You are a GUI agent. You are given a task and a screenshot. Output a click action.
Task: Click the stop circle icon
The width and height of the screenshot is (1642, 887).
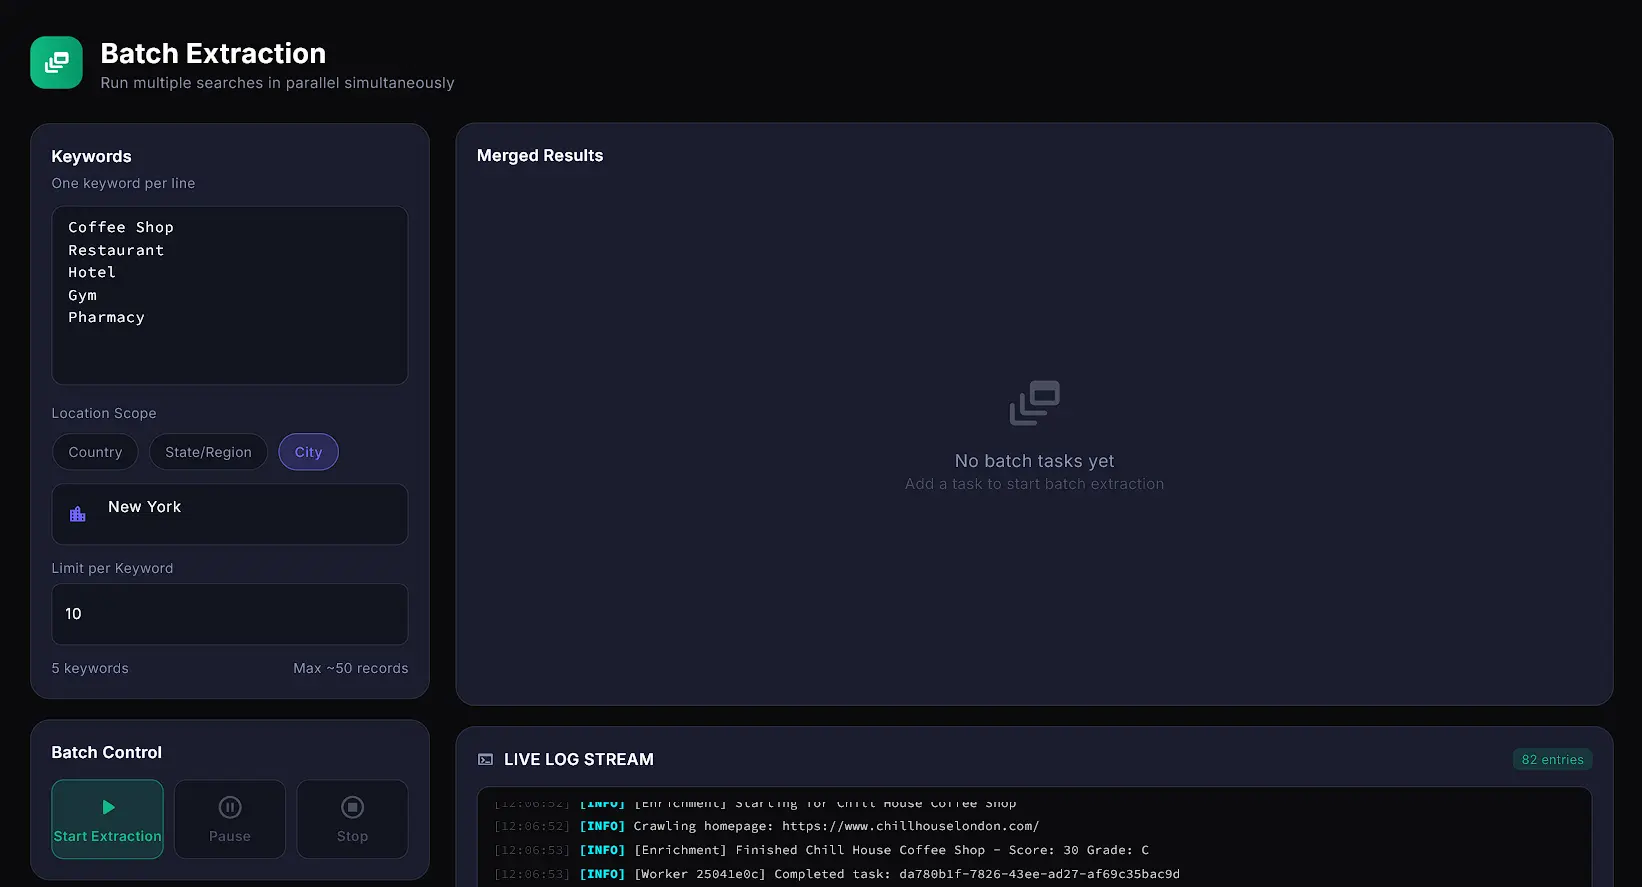coord(352,807)
